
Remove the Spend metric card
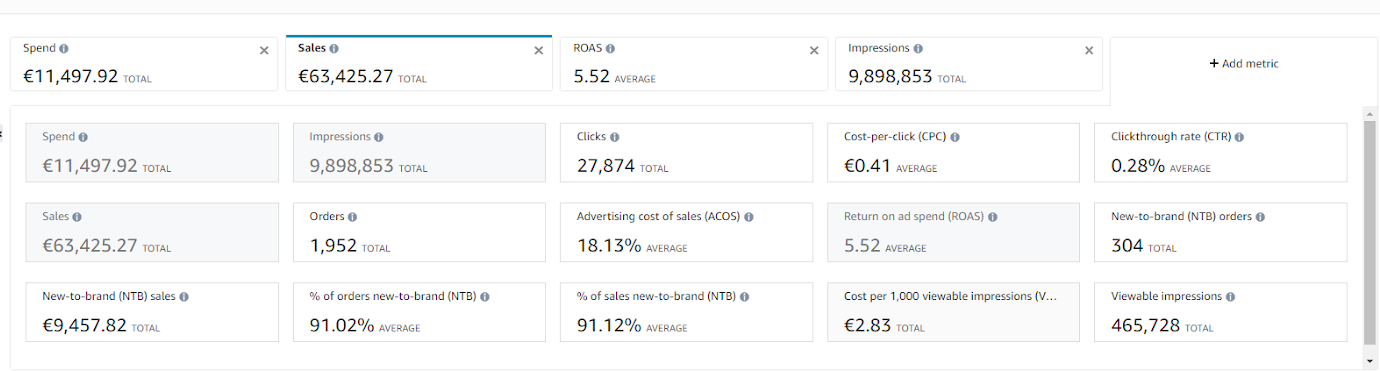coord(264,50)
